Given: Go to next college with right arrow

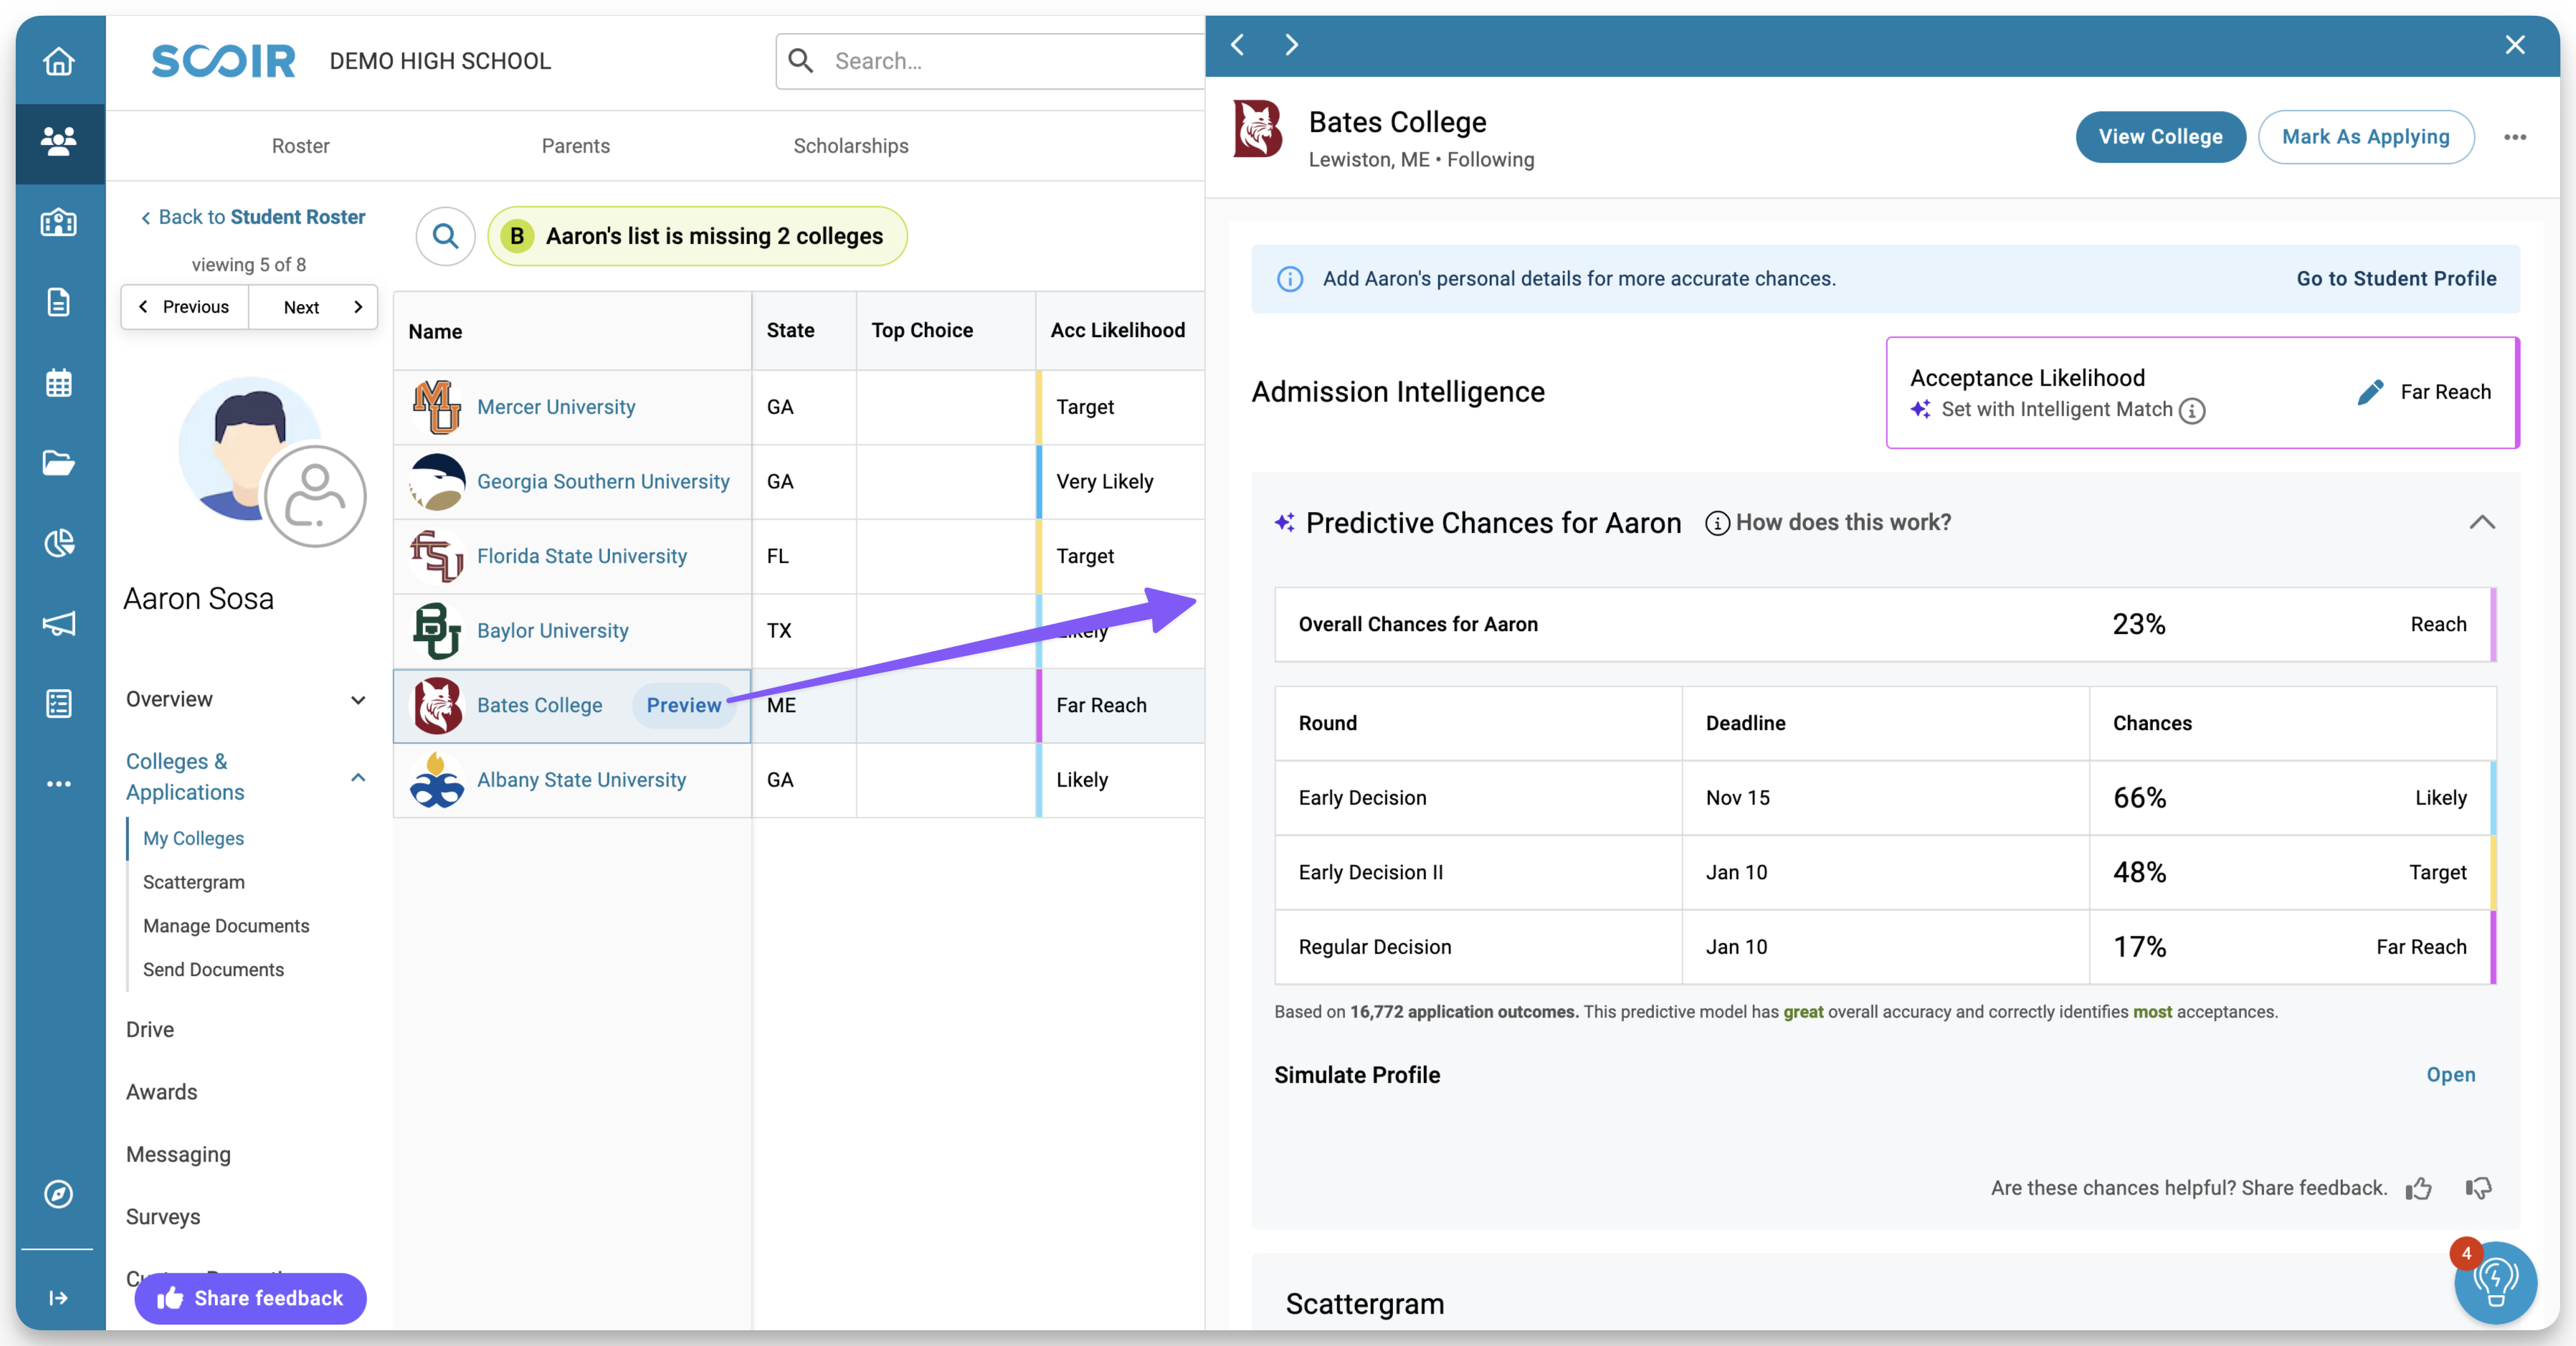Looking at the screenshot, I should [x=1291, y=44].
